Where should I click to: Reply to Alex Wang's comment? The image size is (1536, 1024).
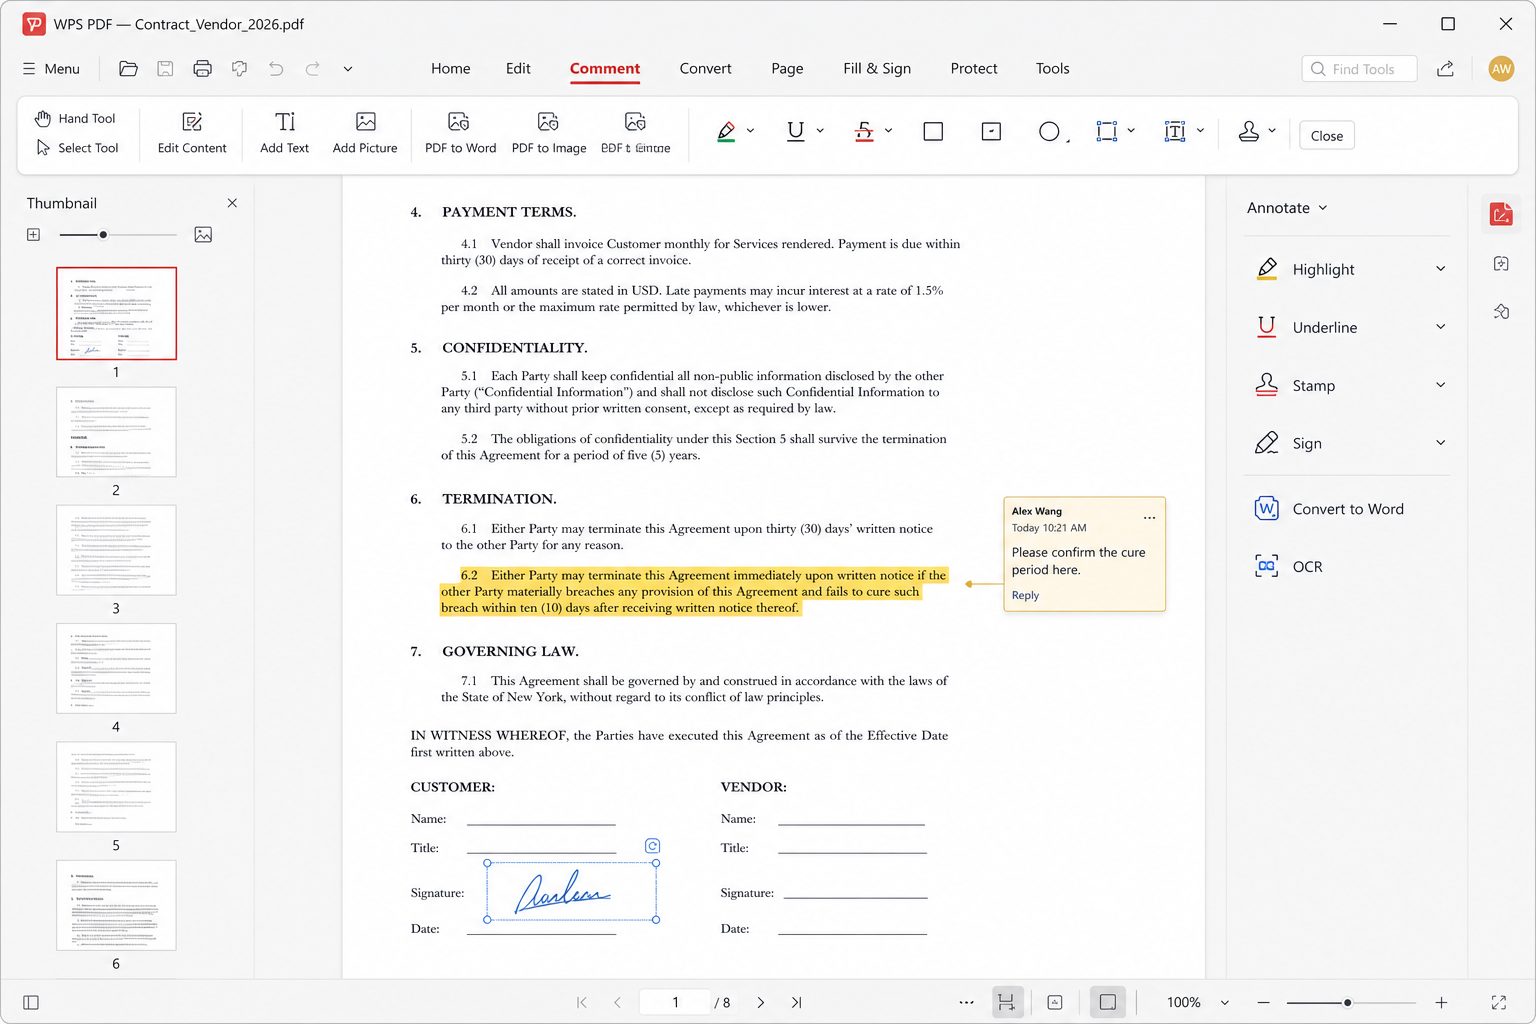pos(1025,595)
